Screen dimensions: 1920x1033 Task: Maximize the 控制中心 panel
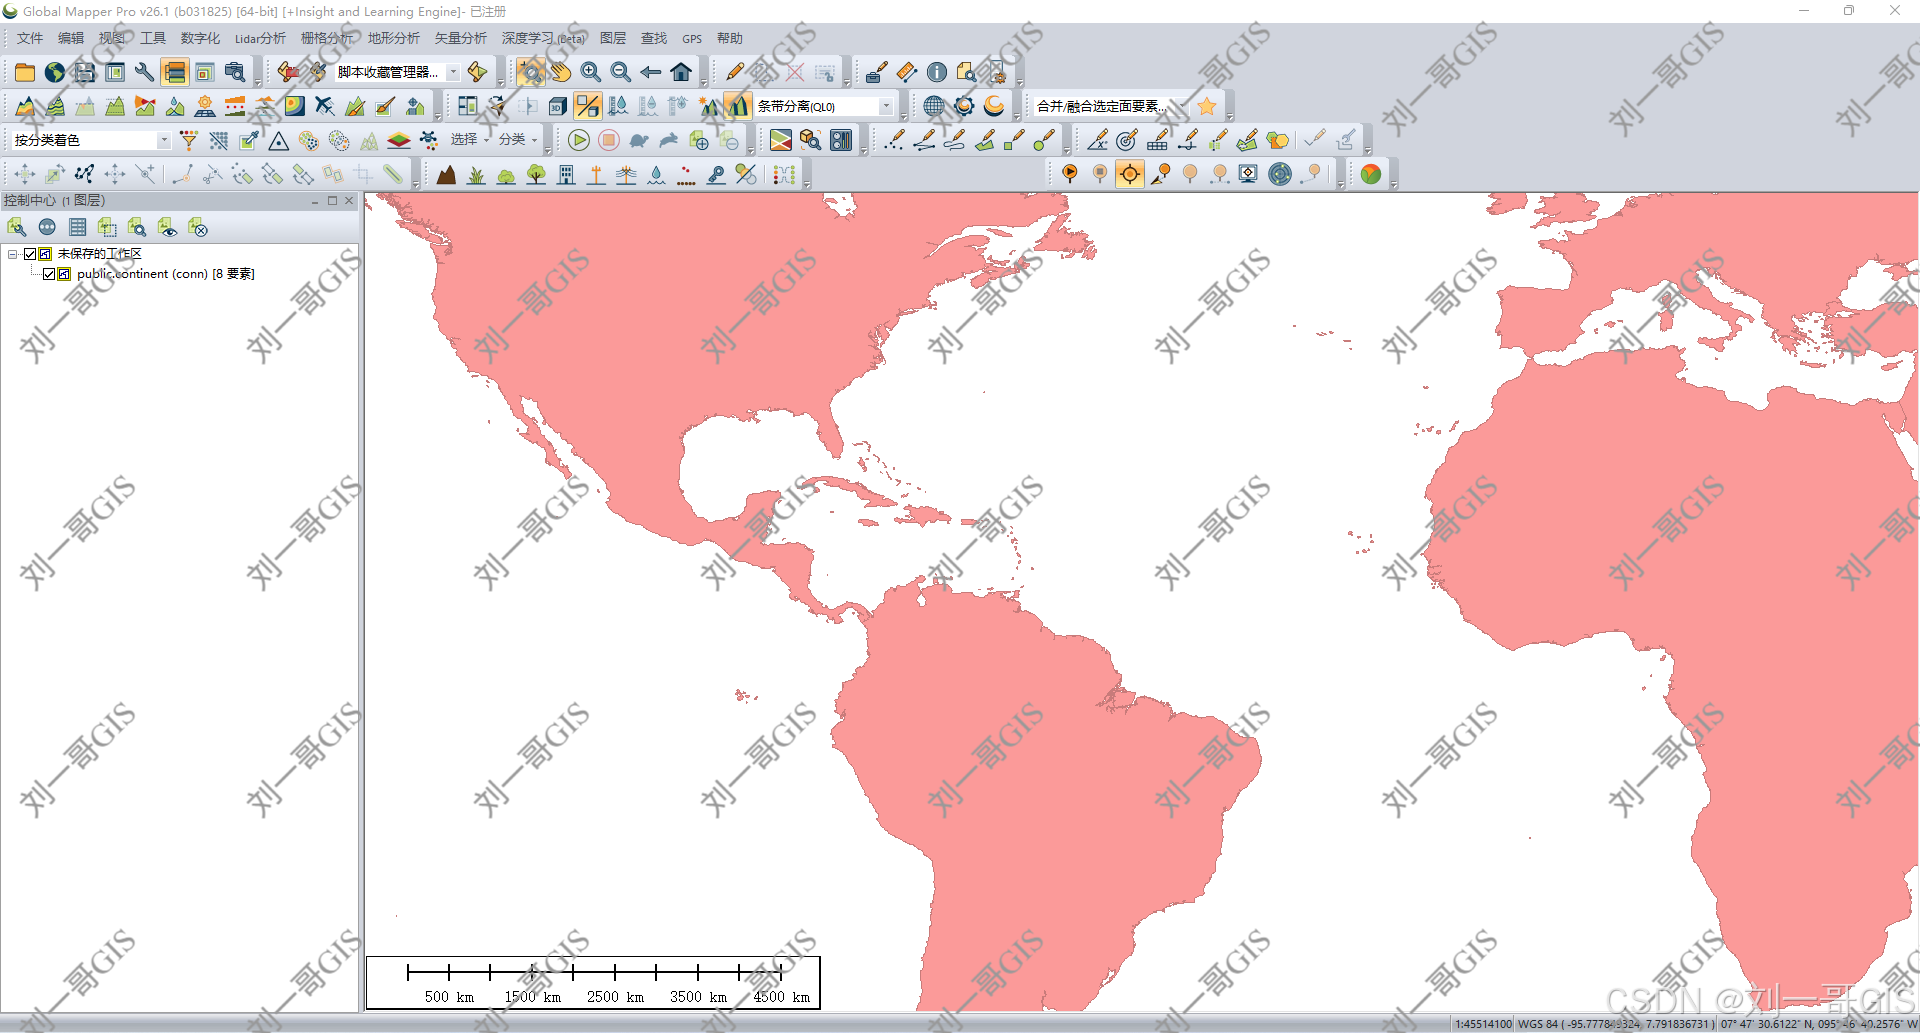click(x=332, y=201)
